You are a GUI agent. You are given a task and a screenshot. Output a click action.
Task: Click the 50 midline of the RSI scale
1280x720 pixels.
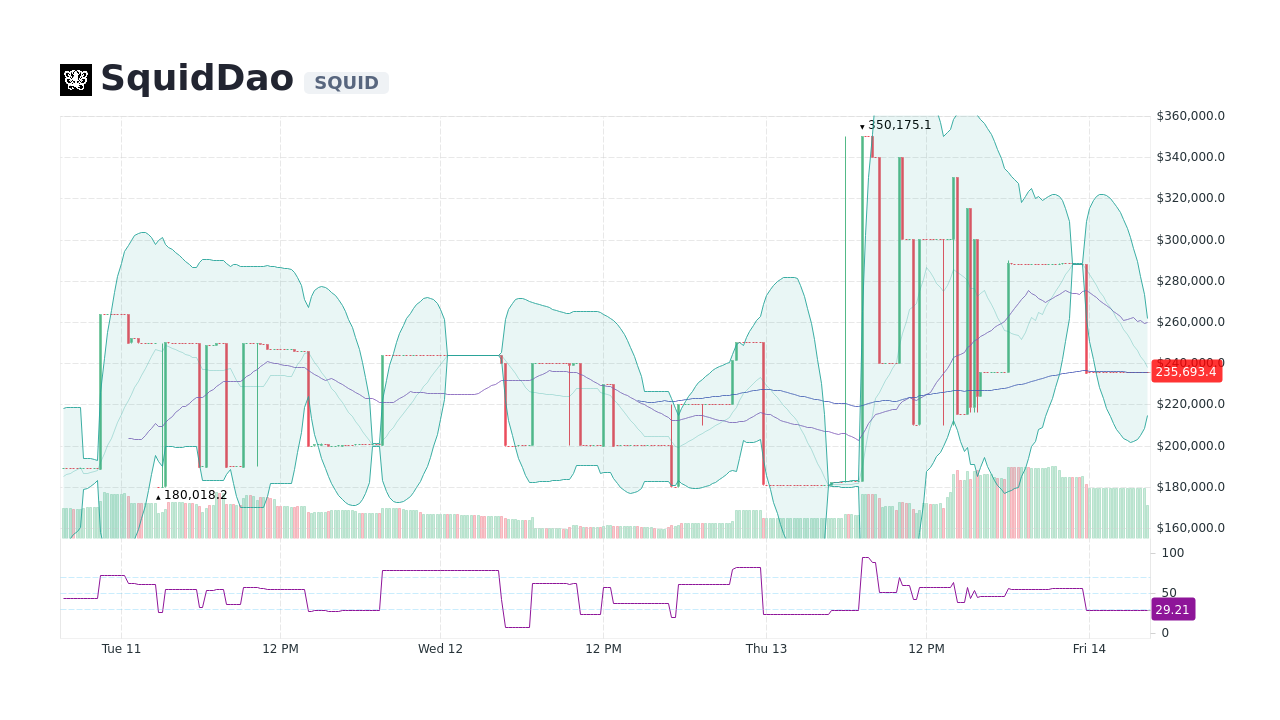pyautogui.click(x=1169, y=591)
